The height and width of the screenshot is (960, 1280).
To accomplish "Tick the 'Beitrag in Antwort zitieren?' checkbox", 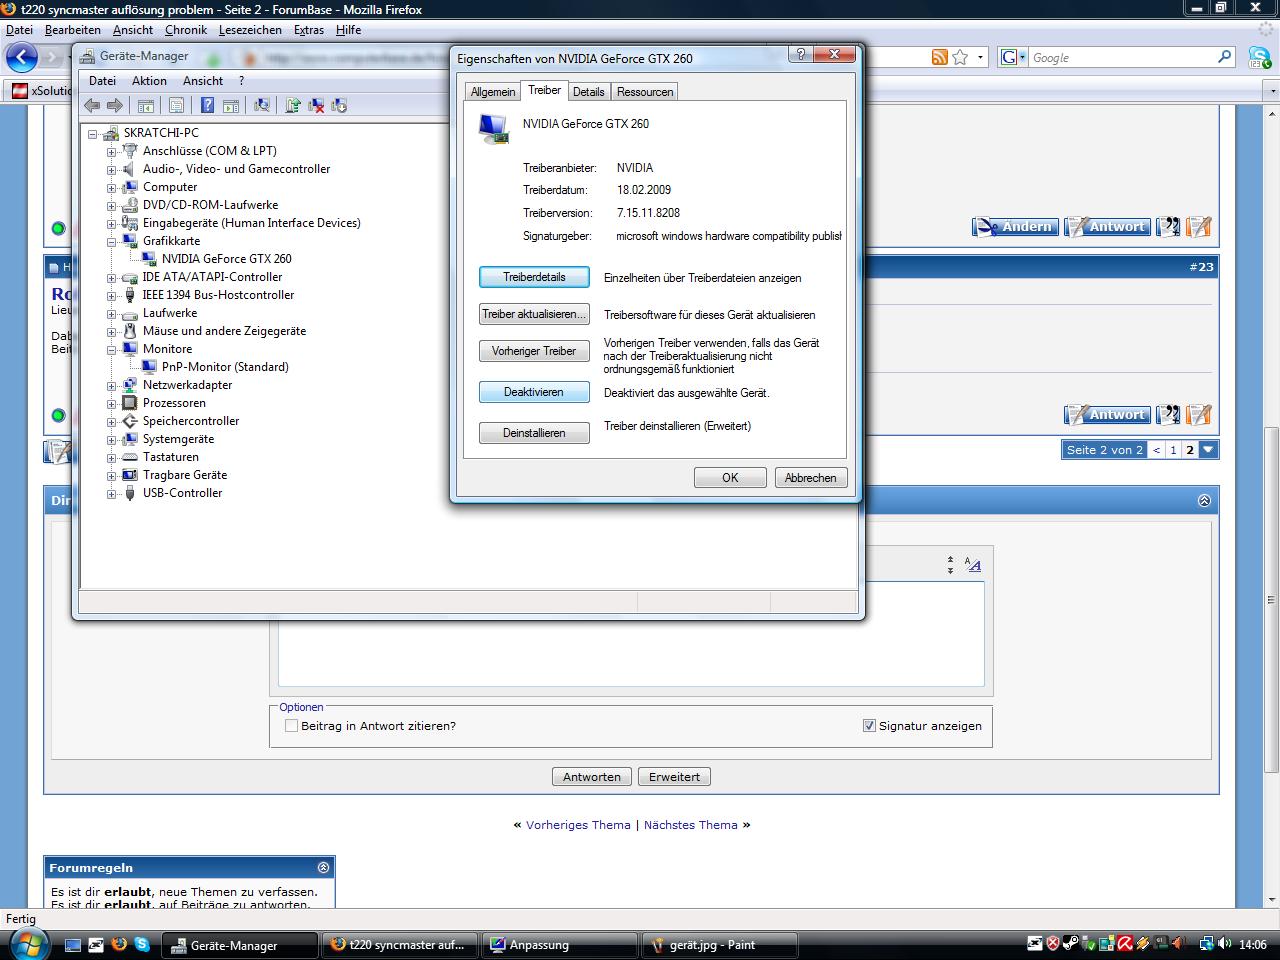I will (x=291, y=726).
